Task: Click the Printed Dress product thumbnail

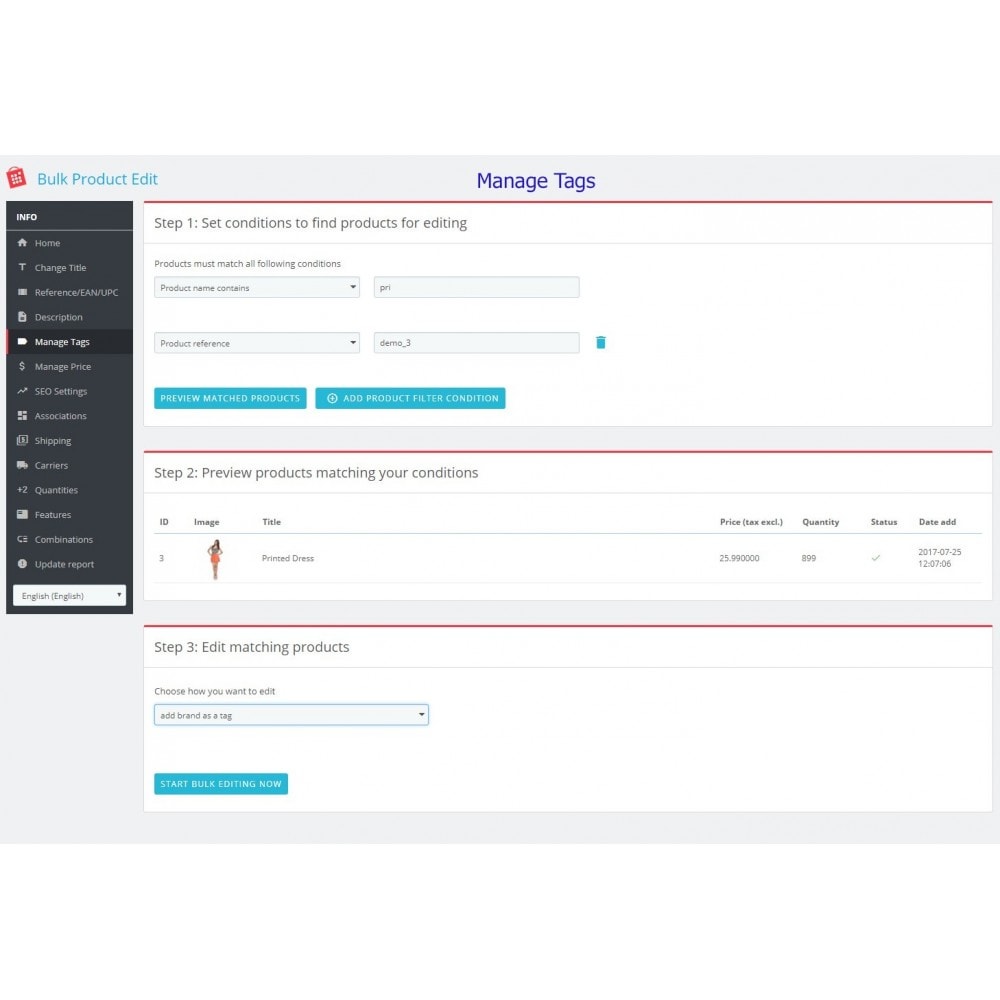Action: click(x=214, y=559)
